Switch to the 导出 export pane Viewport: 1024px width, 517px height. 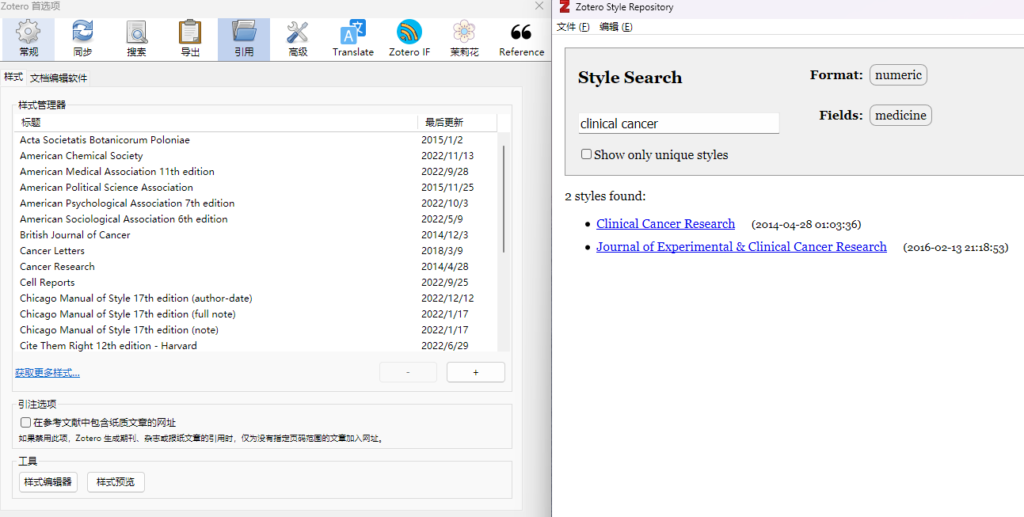(189, 39)
